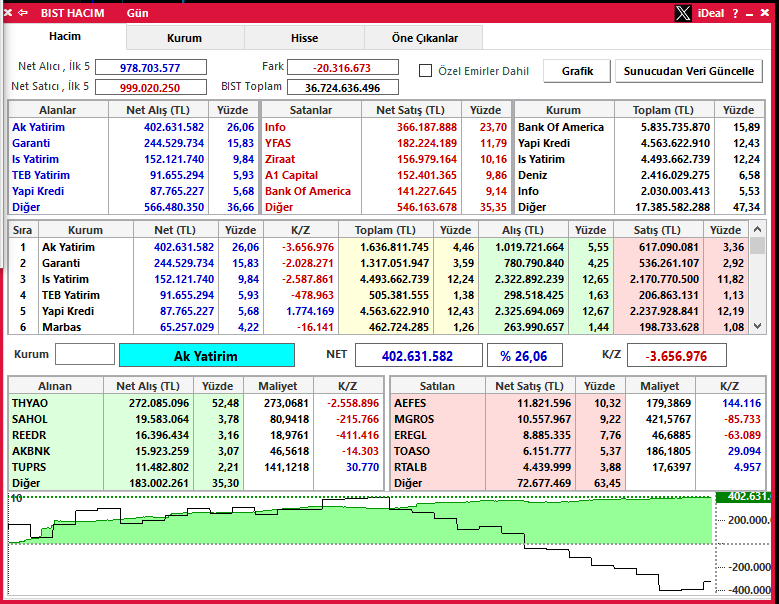Image resolution: width=779 pixels, height=604 pixels.
Task: Select row 3 Is Yatirim in ranking
Action: [x=378, y=279]
